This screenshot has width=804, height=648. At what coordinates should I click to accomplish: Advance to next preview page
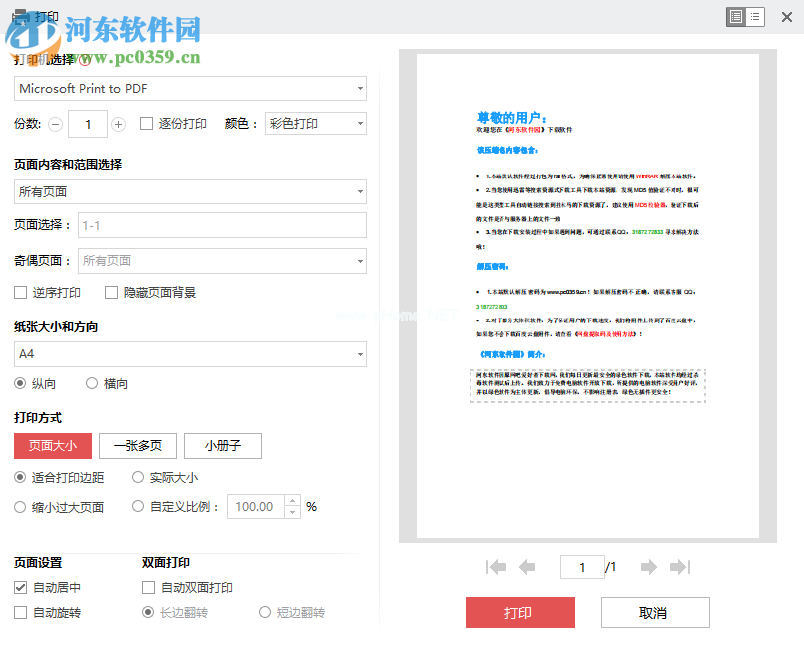pos(648,567)
